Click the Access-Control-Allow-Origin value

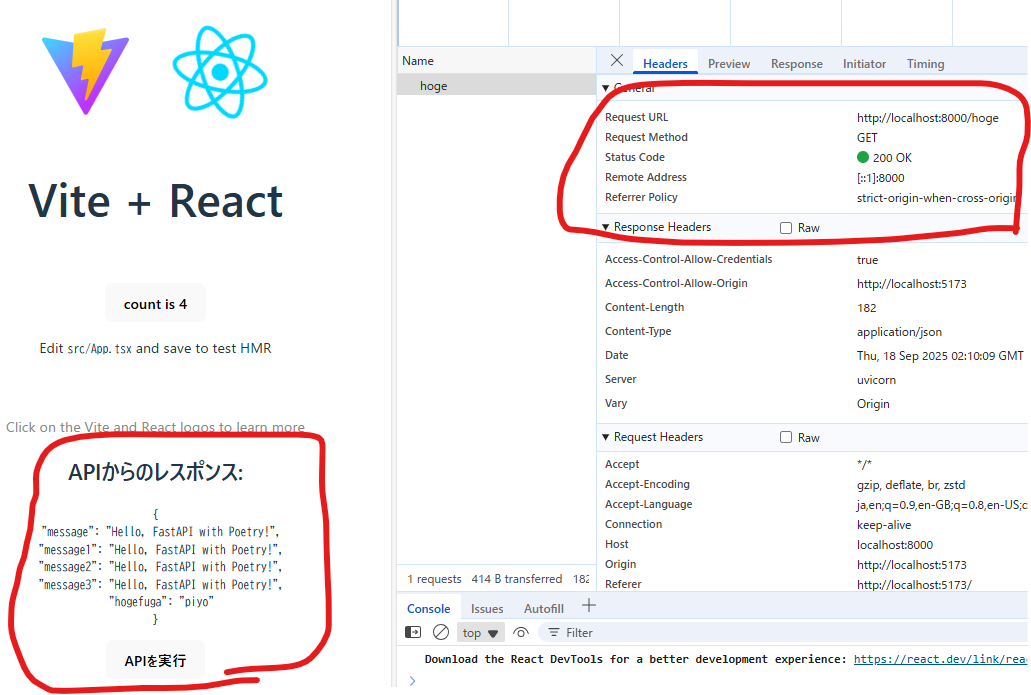tap(911, 284)
